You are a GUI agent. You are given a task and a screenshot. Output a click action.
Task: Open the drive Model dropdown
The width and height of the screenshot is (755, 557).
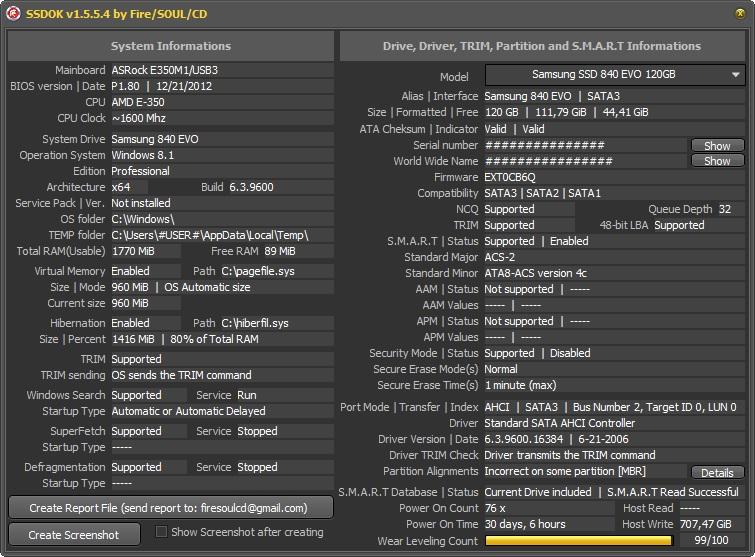615,75
